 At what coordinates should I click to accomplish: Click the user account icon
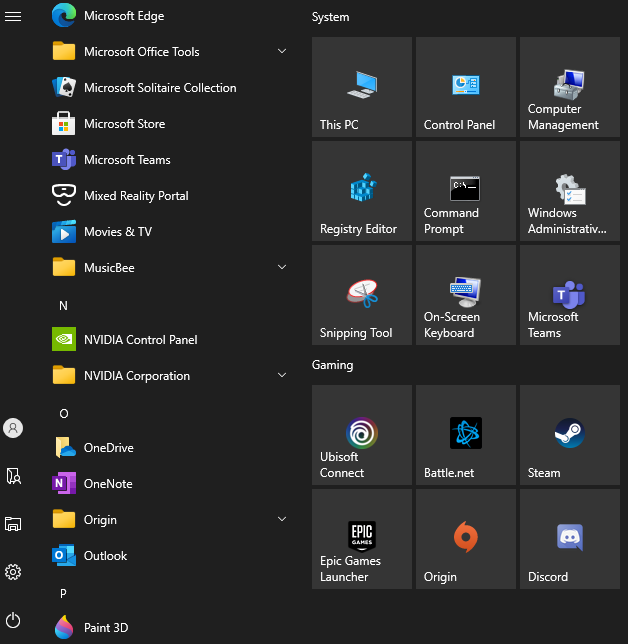(13, 428)
